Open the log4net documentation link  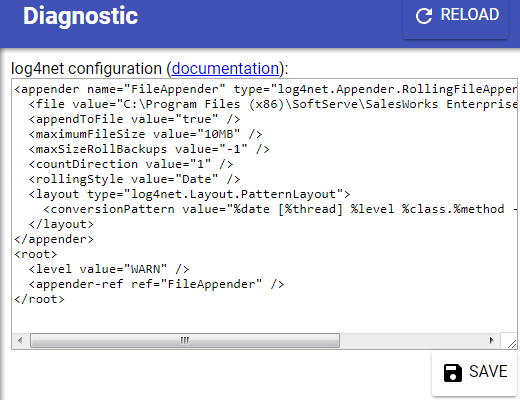pyautogui.click(x=225, y=69)
